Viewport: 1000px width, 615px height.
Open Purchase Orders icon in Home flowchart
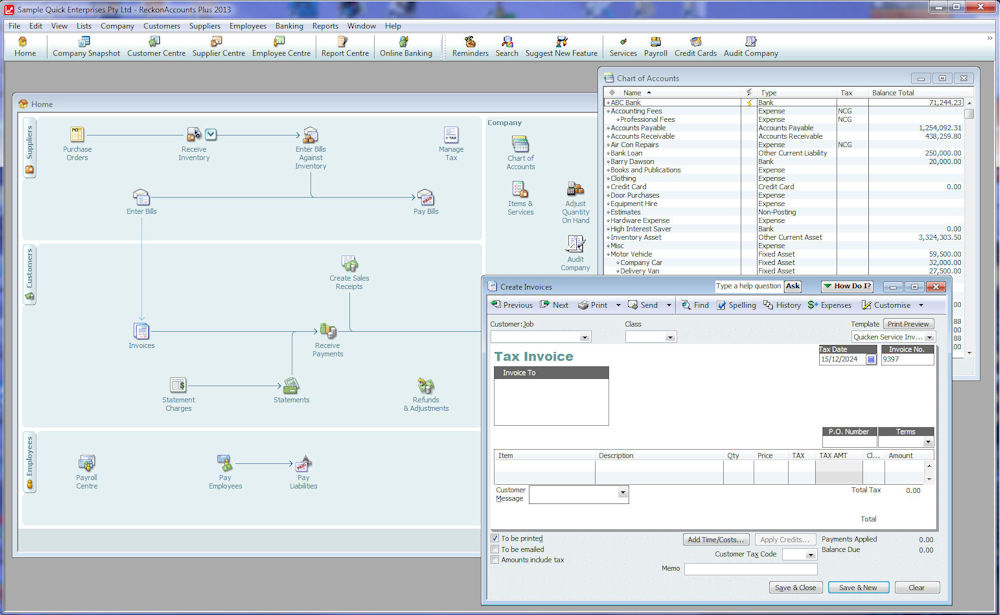(x=77, y=135)
